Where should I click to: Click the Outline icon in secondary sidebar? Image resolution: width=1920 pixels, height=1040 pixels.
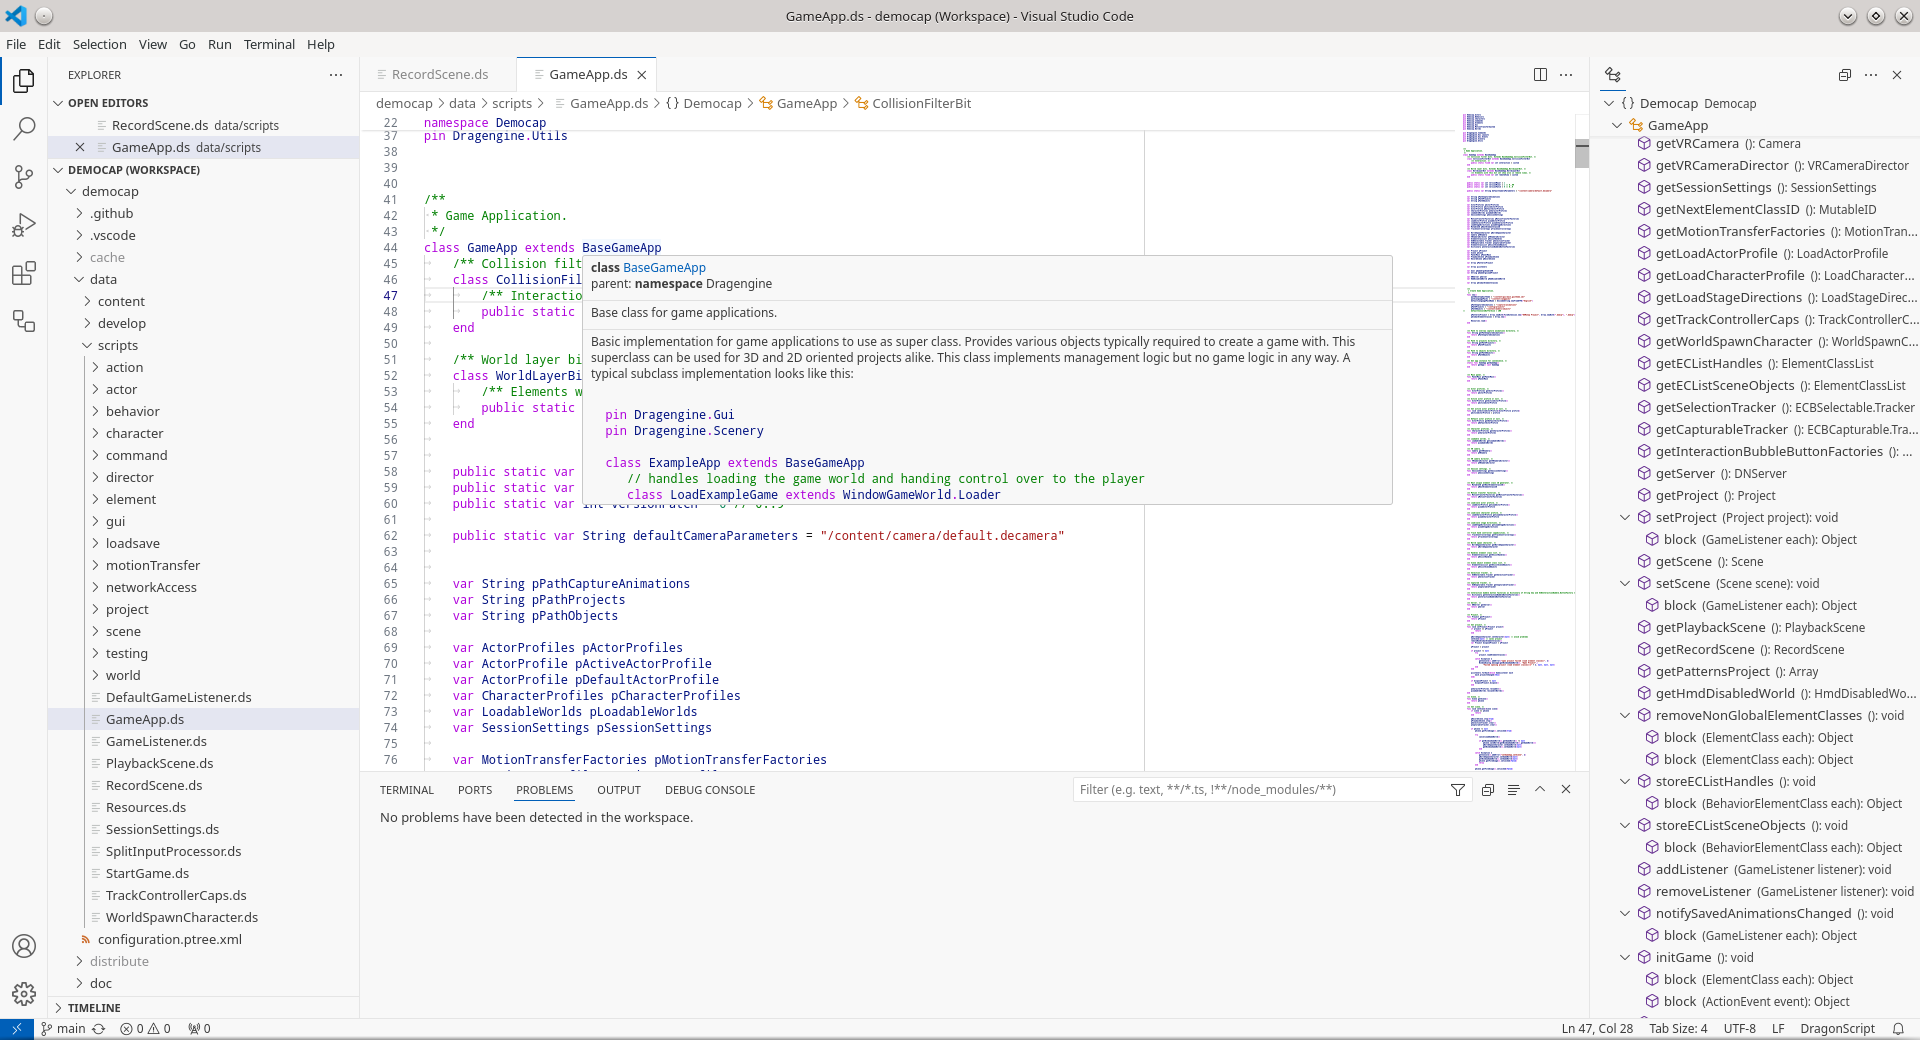tap(1613, 75)
